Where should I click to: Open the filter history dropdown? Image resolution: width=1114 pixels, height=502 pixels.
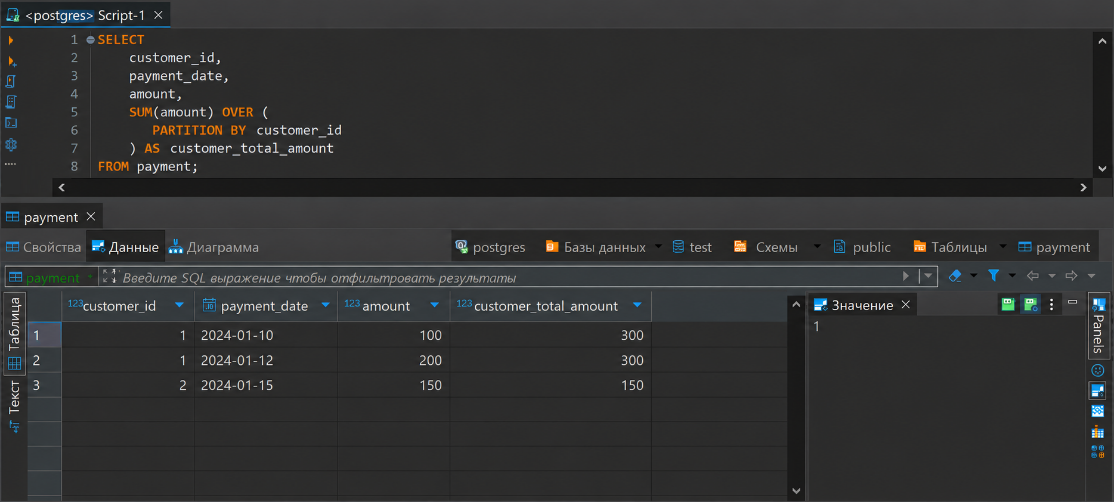(929, 275)
